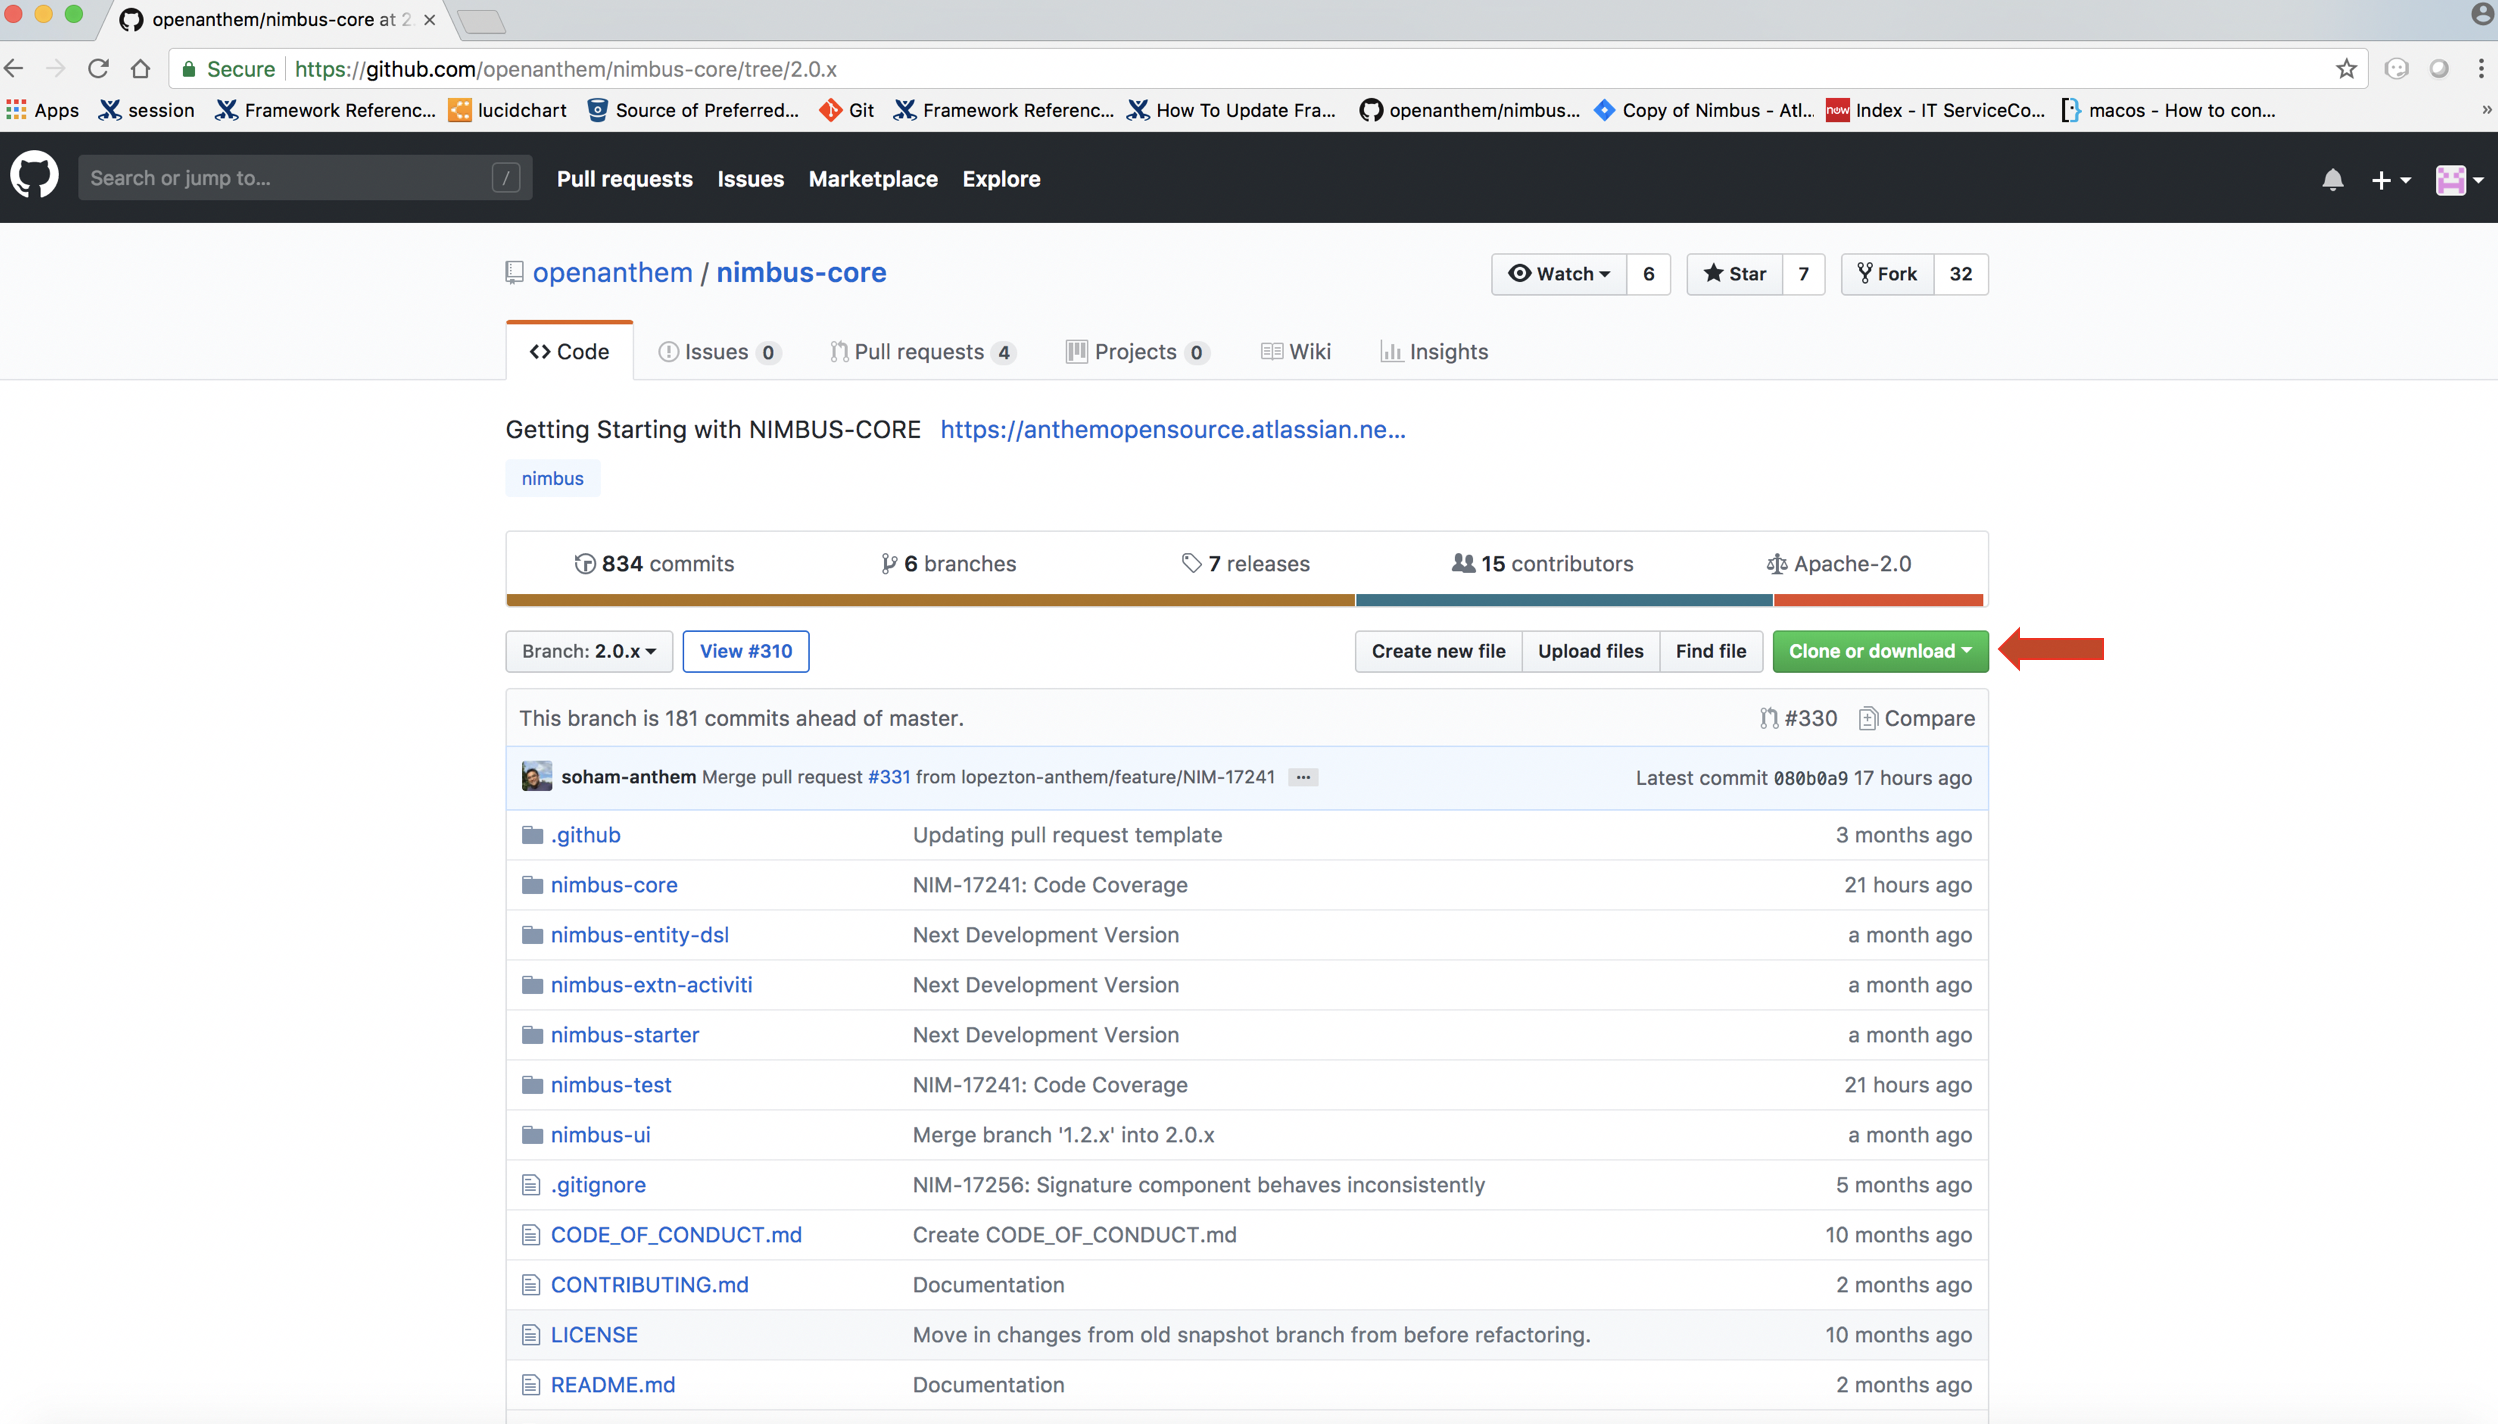Click the browser home icon
Viewport: 2498px width, 1424px height.
pyautogui.click(x=140, y=68)
